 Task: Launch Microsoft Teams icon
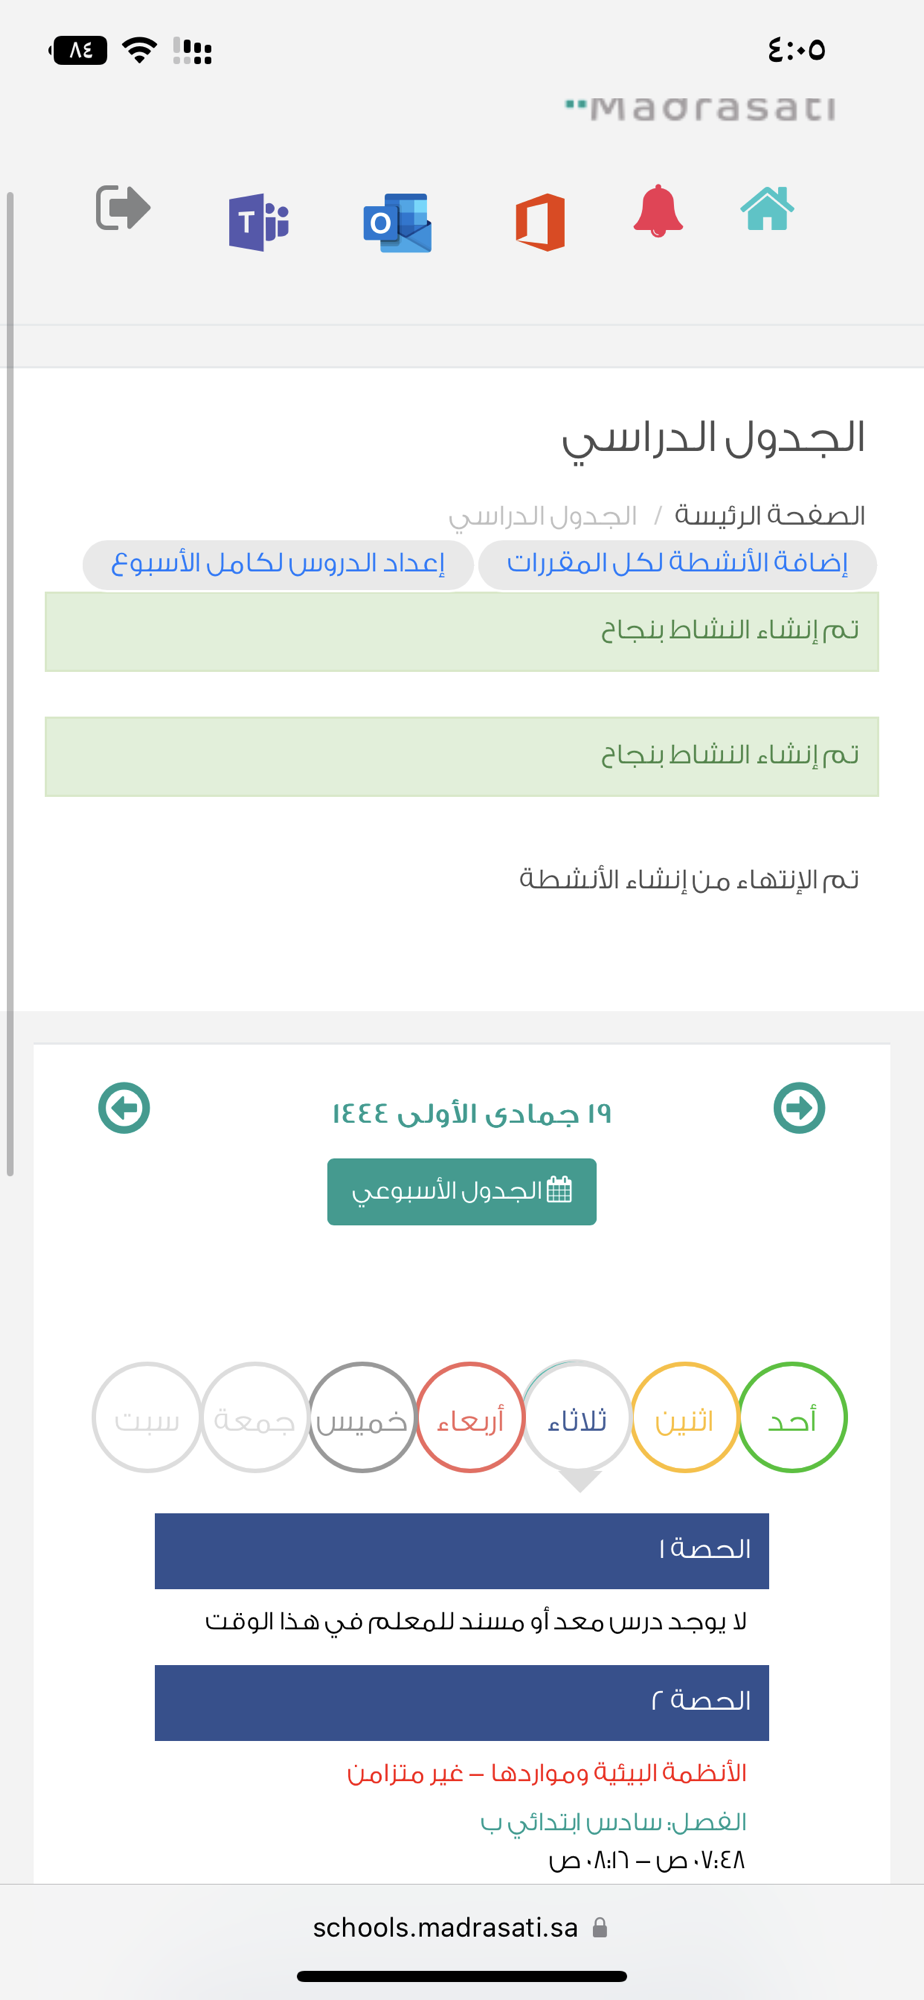[259, 222]
